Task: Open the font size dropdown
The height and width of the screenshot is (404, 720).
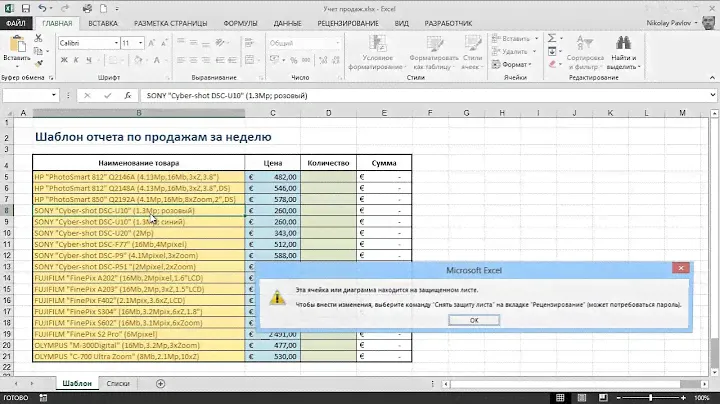Action: coord(142,44)
